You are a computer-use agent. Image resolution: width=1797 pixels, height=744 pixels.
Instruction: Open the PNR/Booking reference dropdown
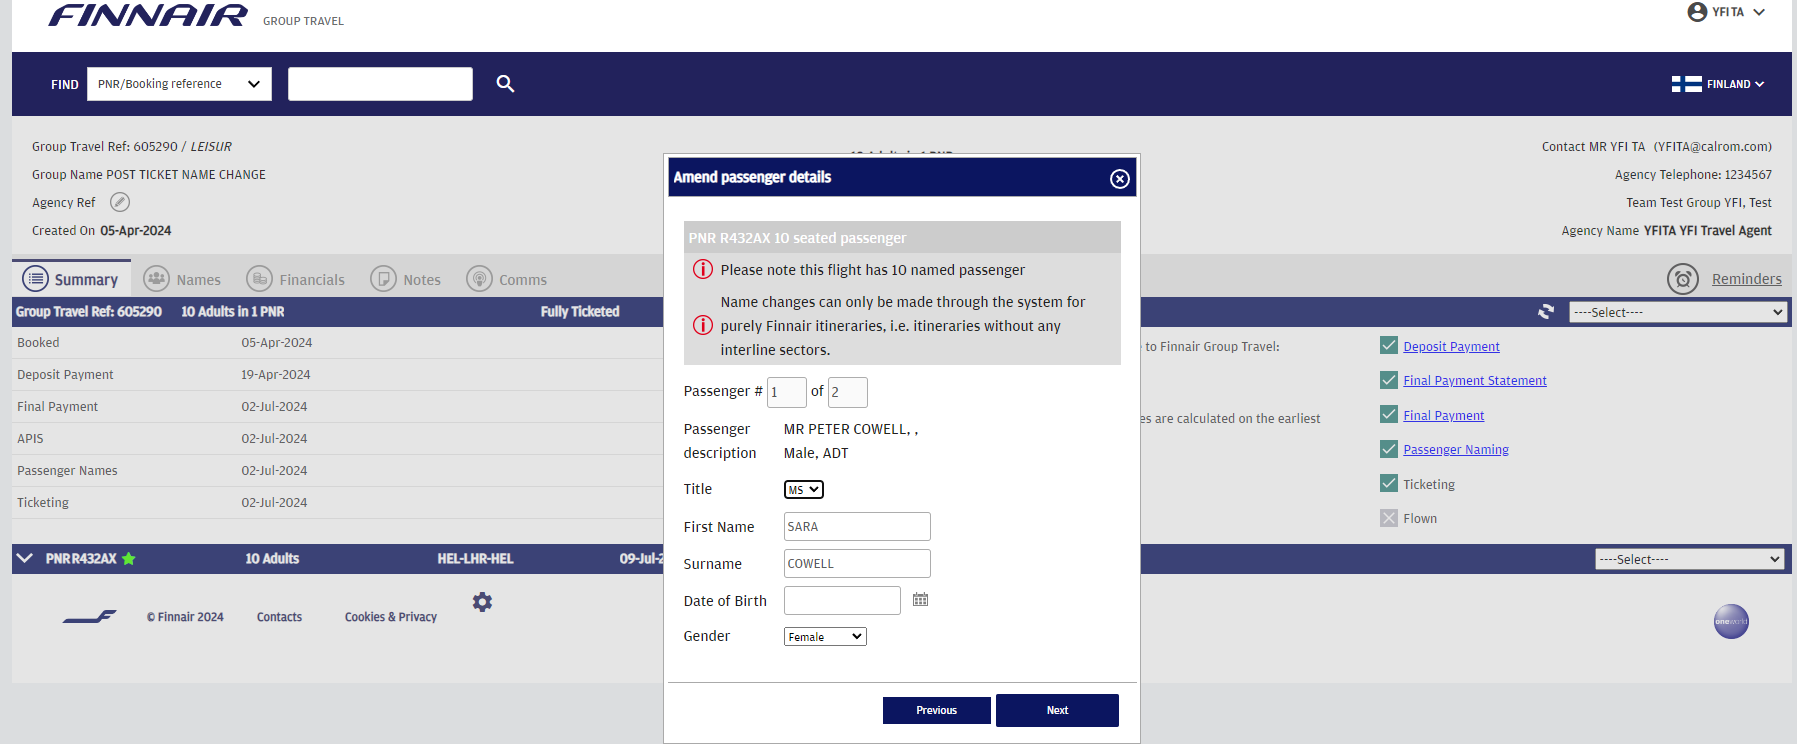click(179, 84)
